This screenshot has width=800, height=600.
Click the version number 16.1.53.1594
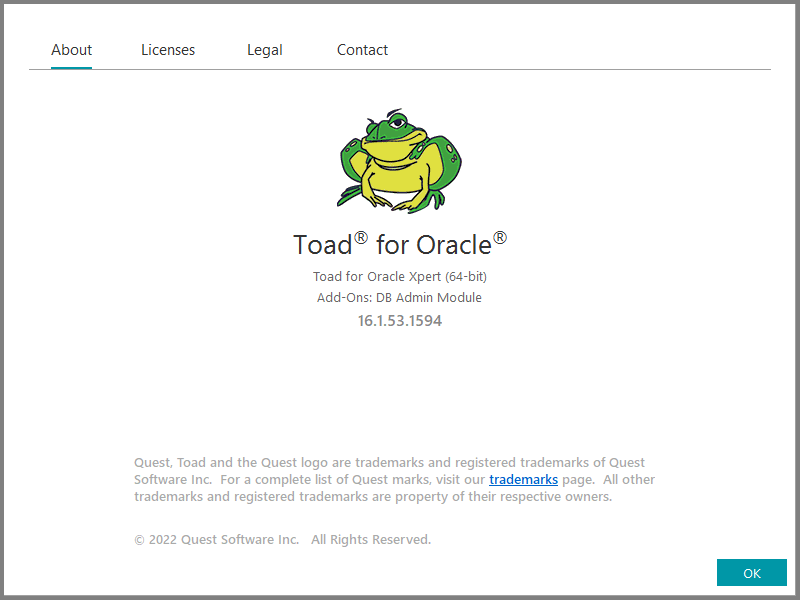tap(399, 321)
